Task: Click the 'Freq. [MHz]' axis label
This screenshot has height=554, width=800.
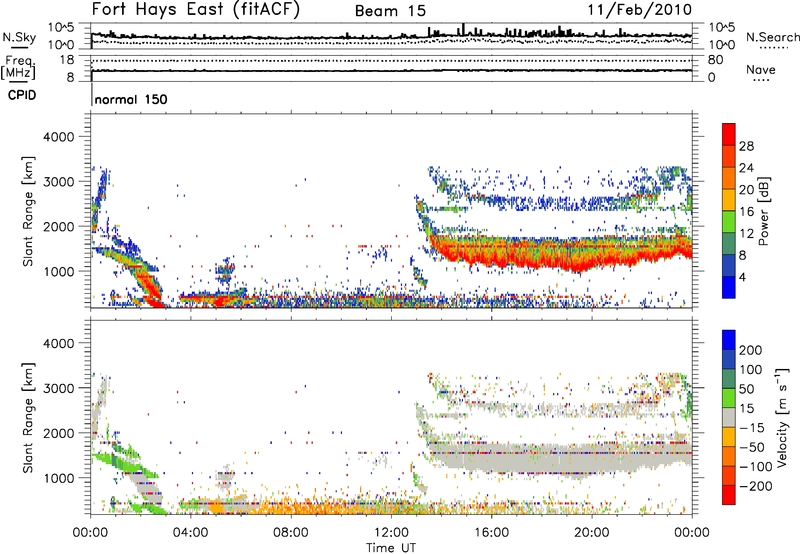Action: [18, 68]
